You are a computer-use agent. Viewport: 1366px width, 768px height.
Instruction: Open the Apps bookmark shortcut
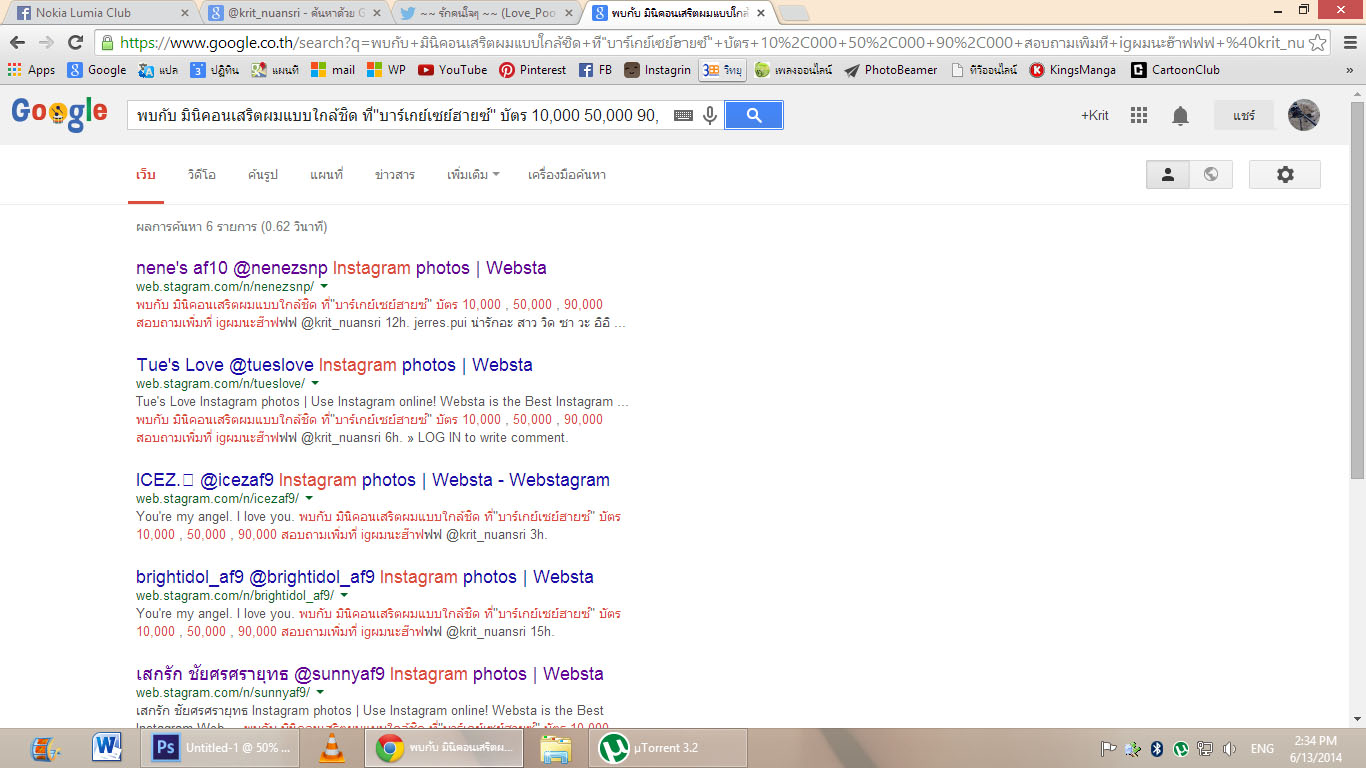[31, 70]
